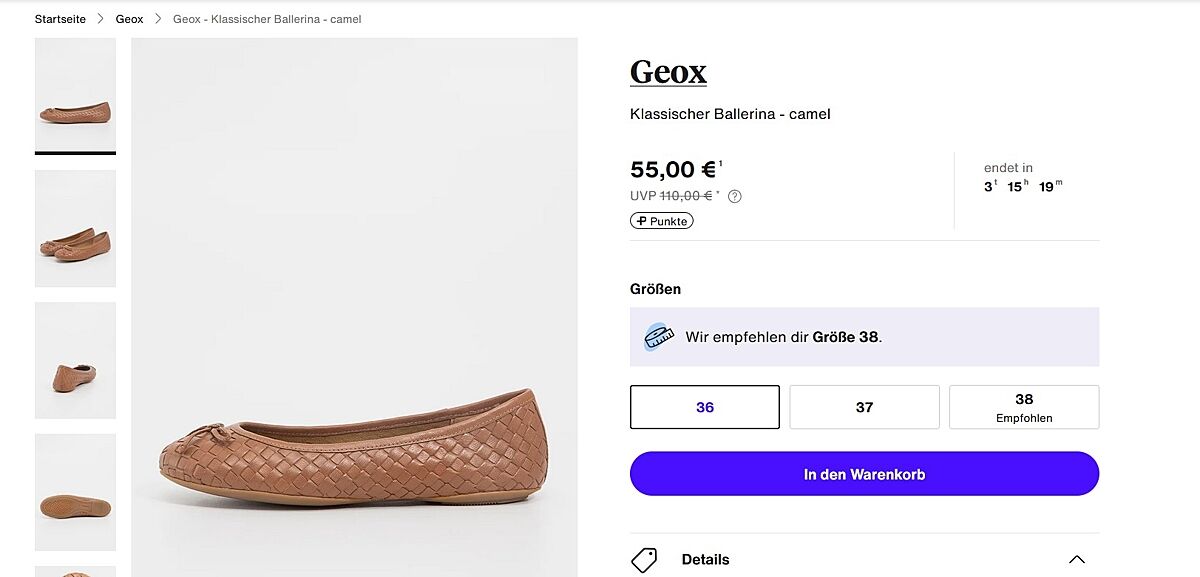Show first thumbnail side view of shoe
This screenshot has width=1200, height=577.
75,95
